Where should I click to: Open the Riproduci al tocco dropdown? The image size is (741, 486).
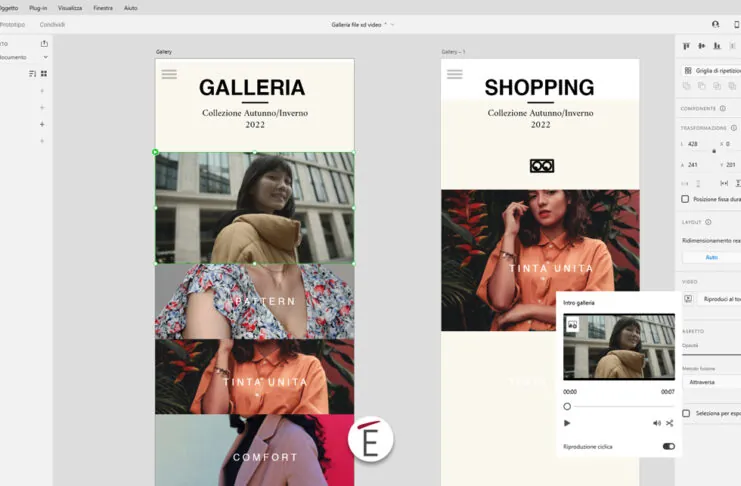(720, 299)
